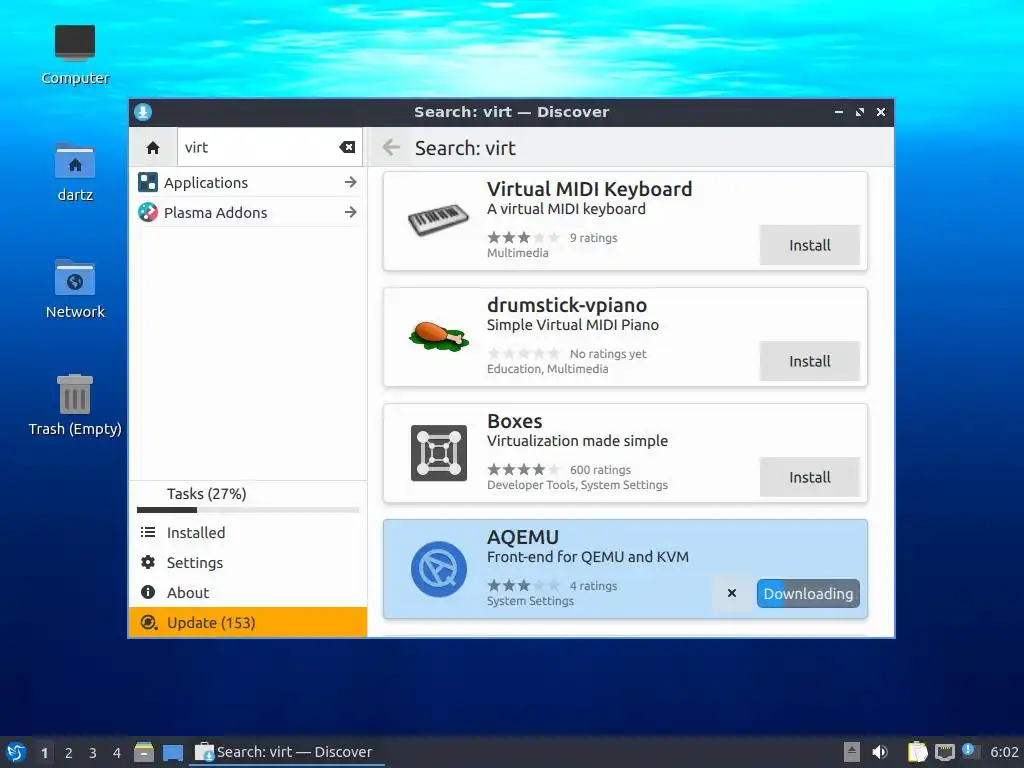Select the Installed sidebar item
This screenshot has width=1024, height=768.
[x=248, y=532]
